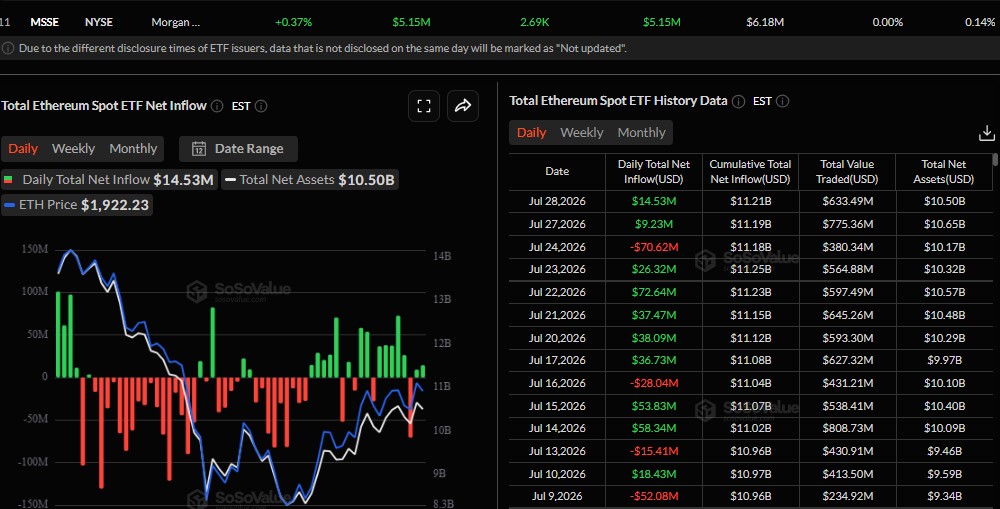Image resolution: width=1000 pixels, height=509 pixels.
Task: Click the $6.18M value in MSSE row
Action: (x=765, y=22)
